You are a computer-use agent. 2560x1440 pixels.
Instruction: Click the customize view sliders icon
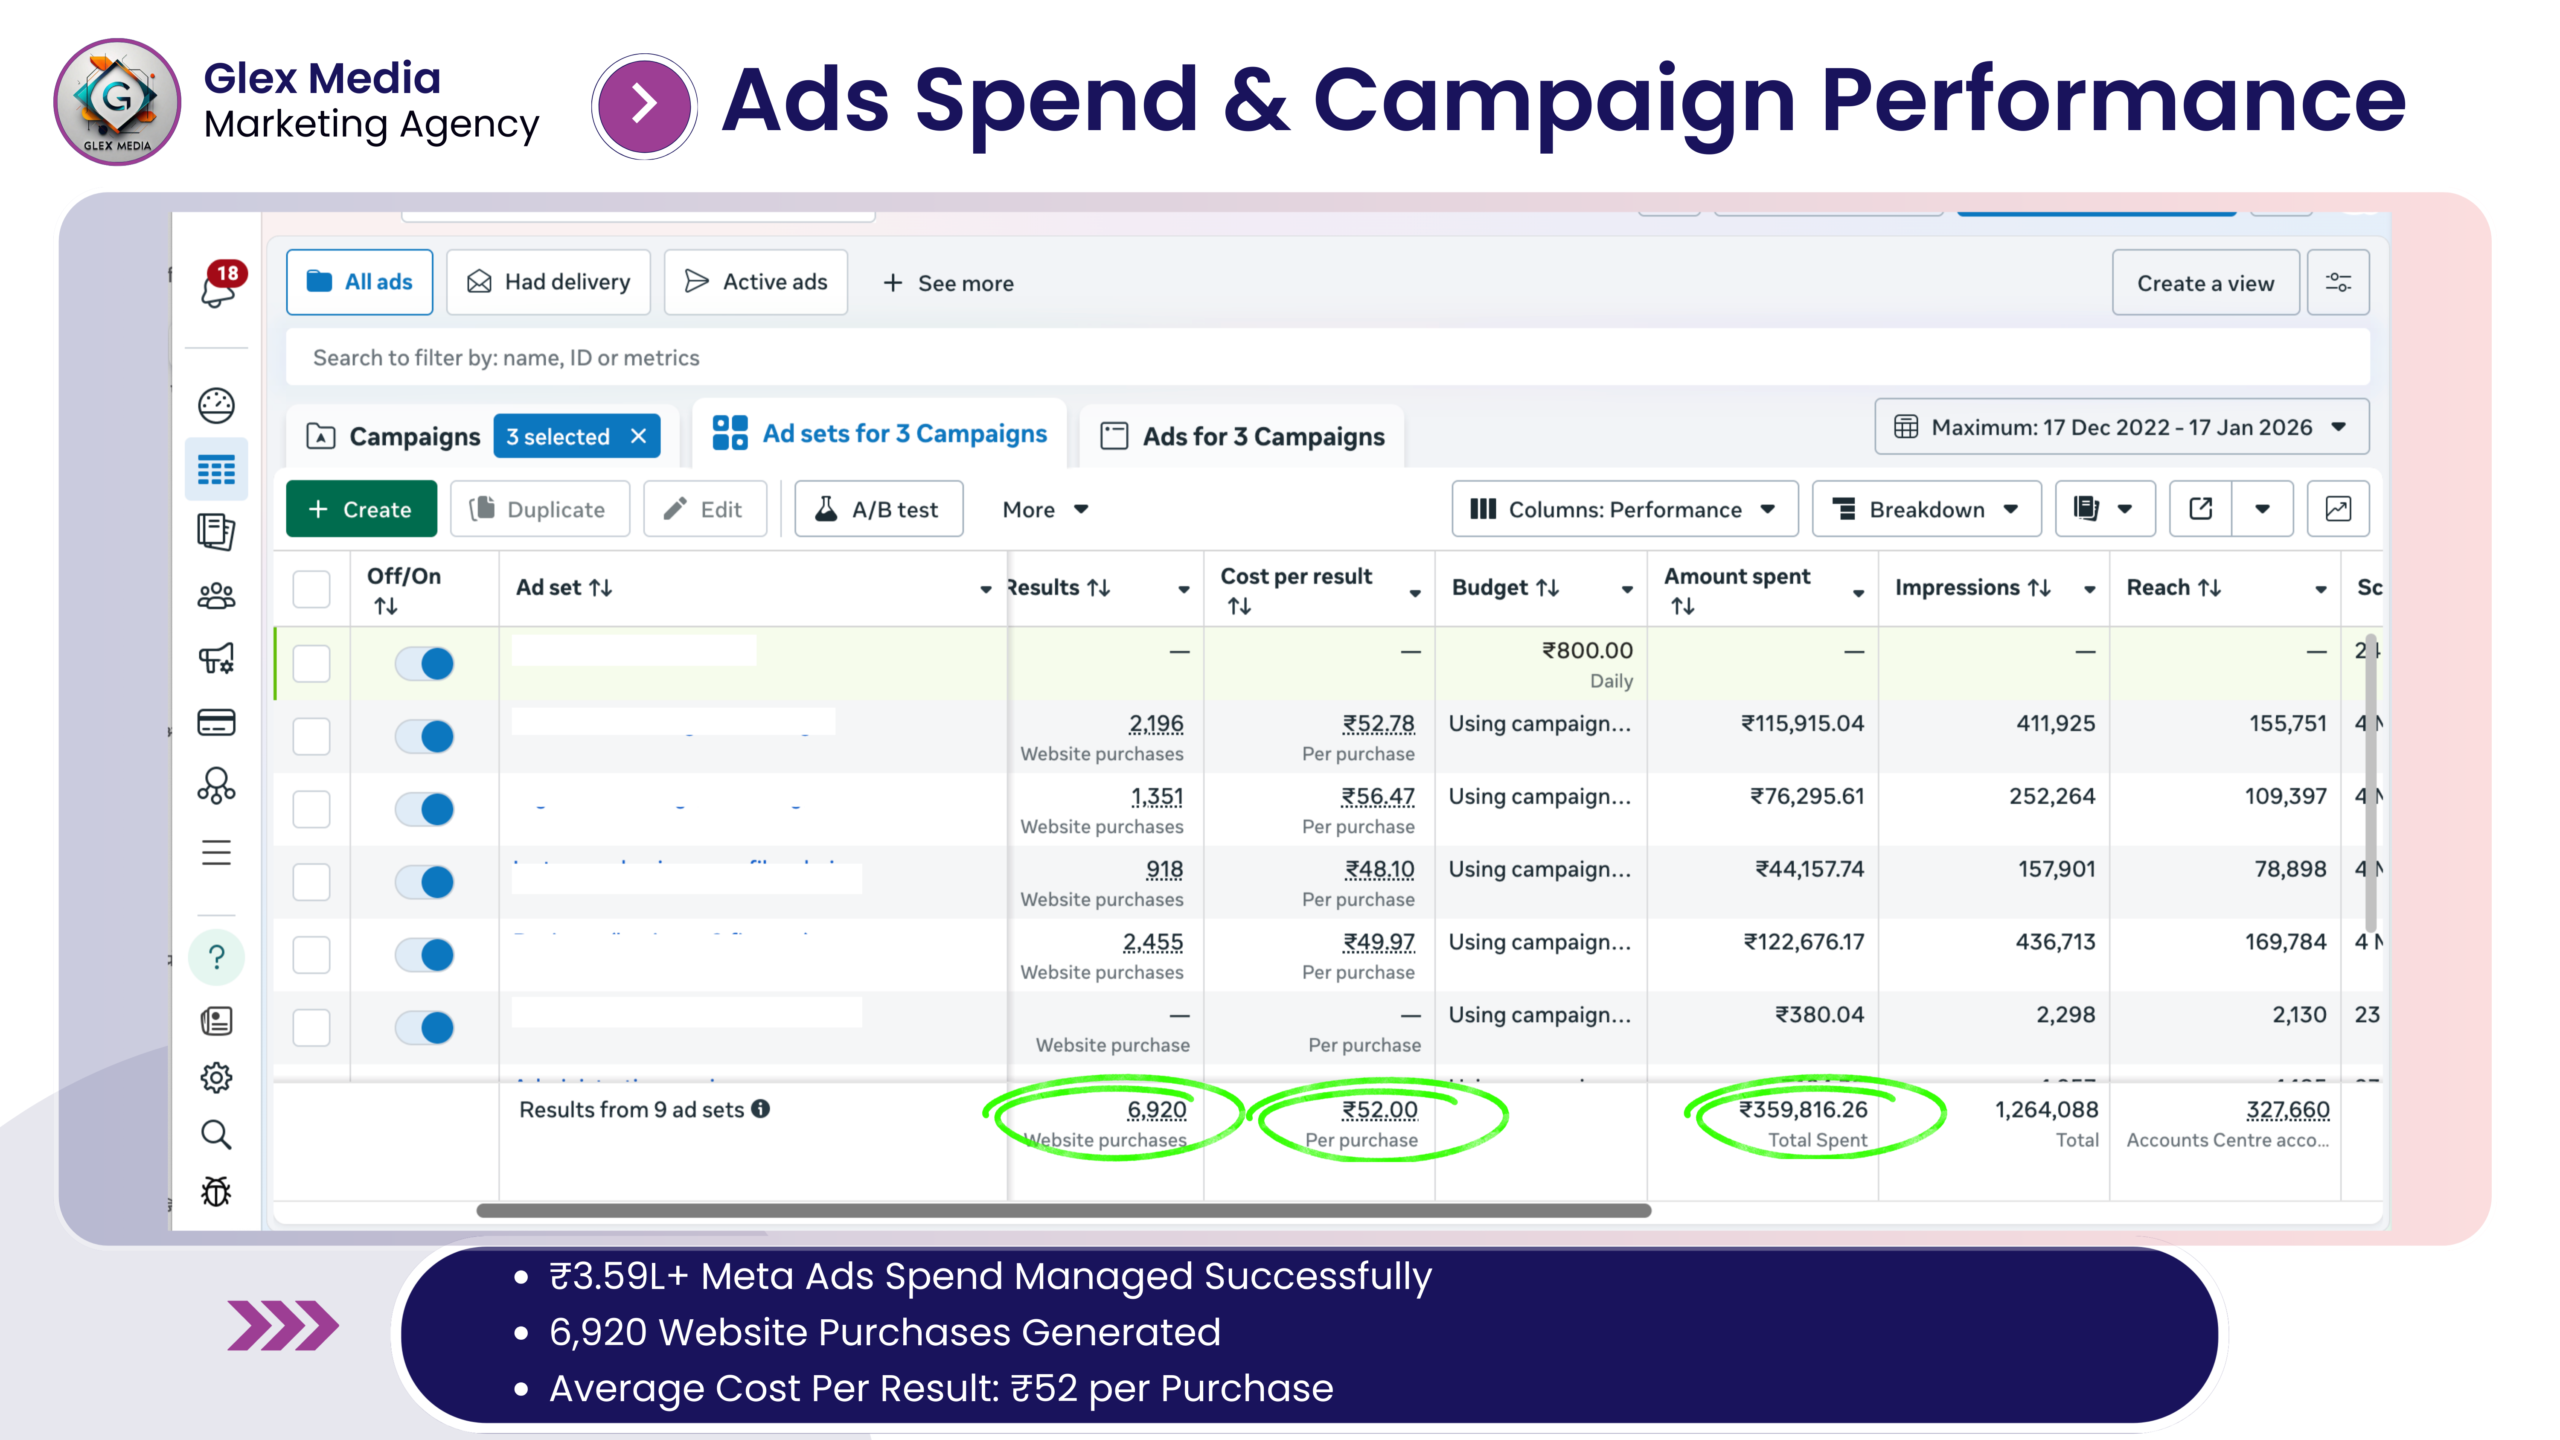[2337, 283]
